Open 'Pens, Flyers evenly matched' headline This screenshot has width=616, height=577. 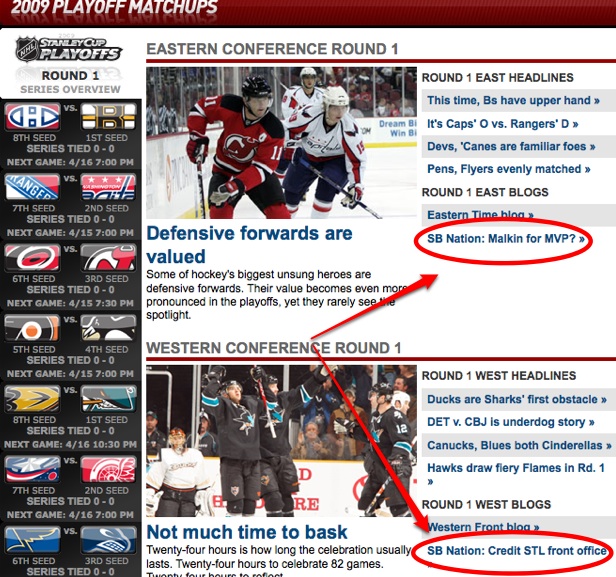(508, 169)
